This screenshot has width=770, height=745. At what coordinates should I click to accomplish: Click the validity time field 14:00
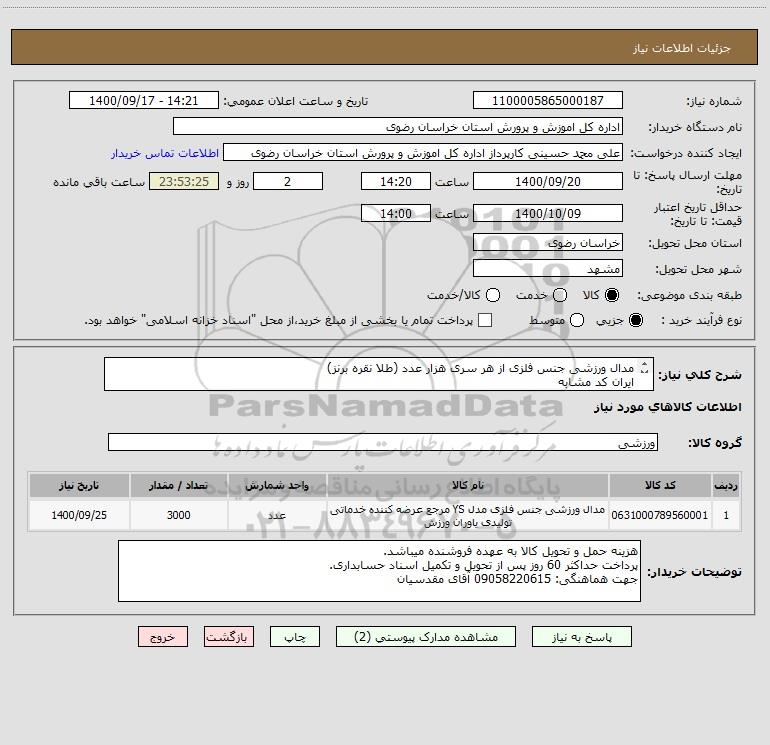click(x=396, y=213)
